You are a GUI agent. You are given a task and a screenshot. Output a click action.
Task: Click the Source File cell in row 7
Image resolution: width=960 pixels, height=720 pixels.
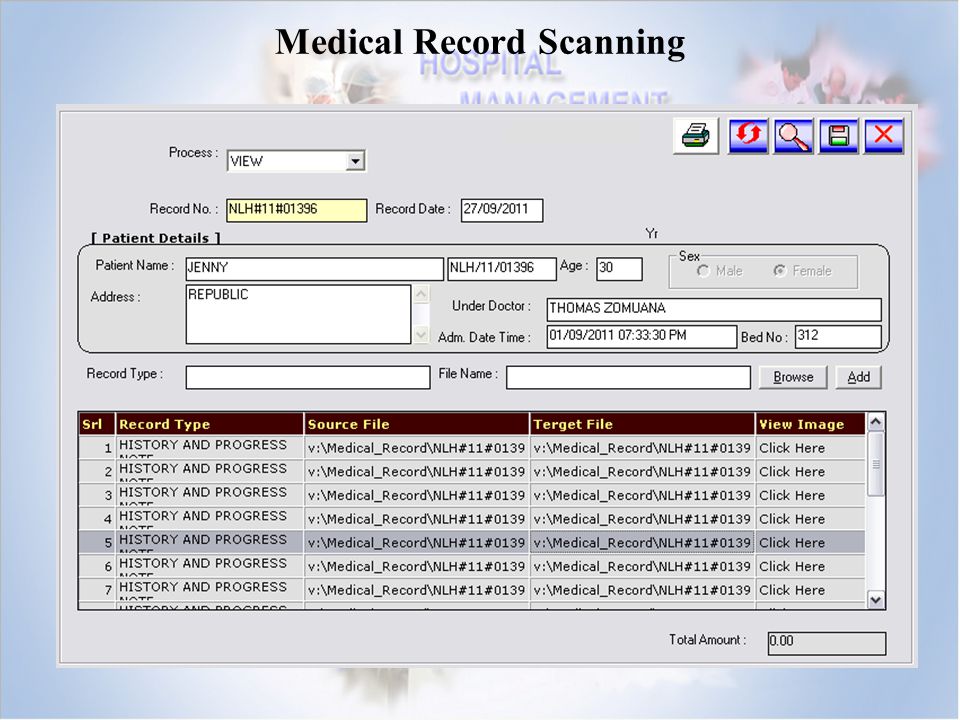click(x=416, y=590)
